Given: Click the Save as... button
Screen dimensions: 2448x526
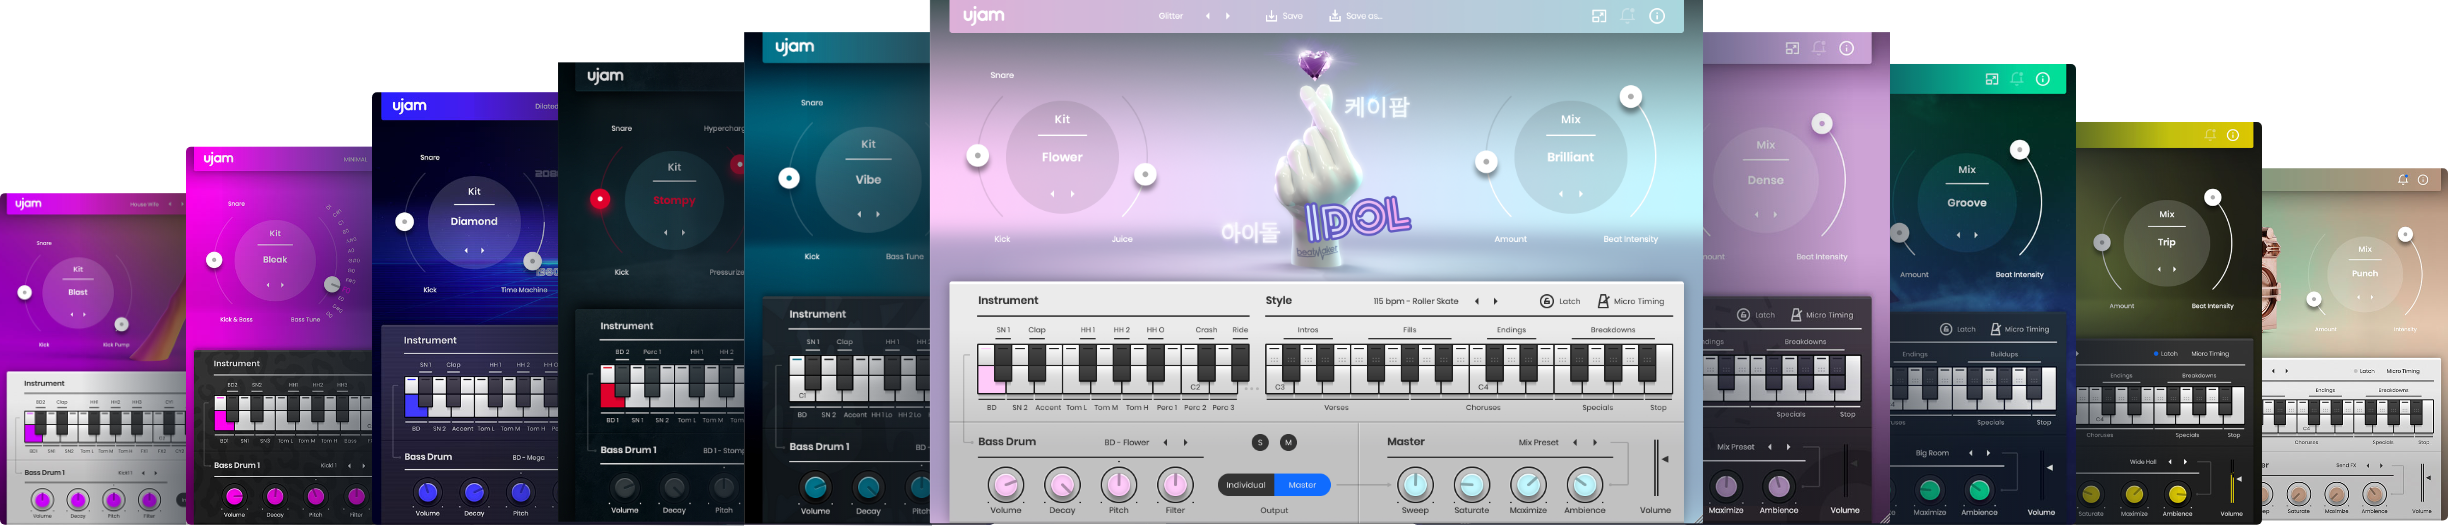Looking at the screenshot, I should coord(1355,16).
